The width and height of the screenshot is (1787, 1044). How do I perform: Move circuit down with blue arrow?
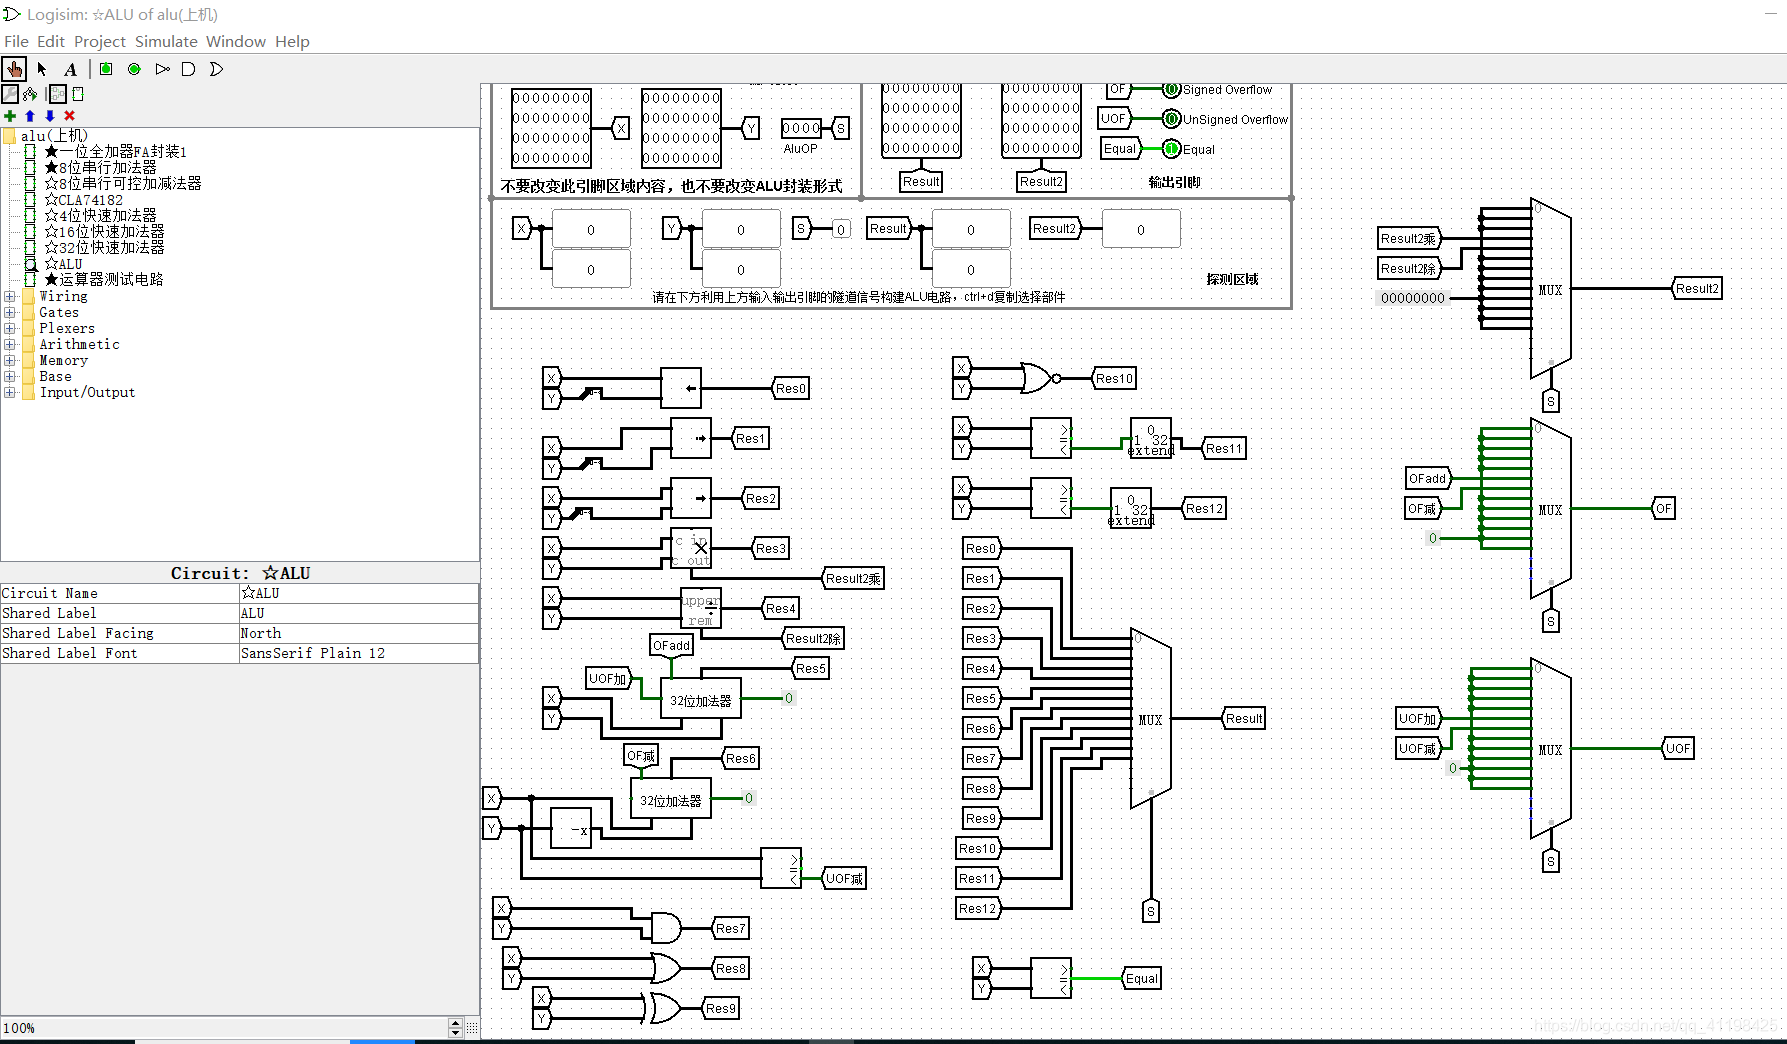tap(50, 116)
